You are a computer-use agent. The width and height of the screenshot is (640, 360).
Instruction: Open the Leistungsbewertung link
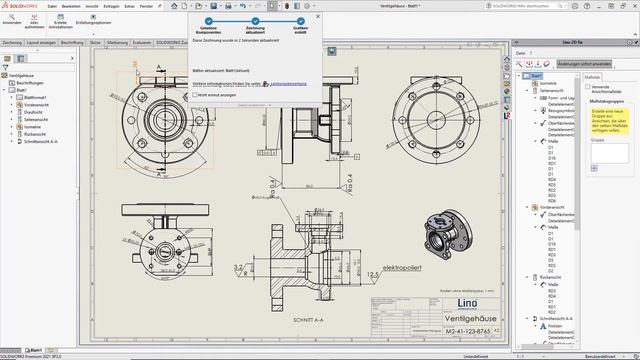click(288, 84)
